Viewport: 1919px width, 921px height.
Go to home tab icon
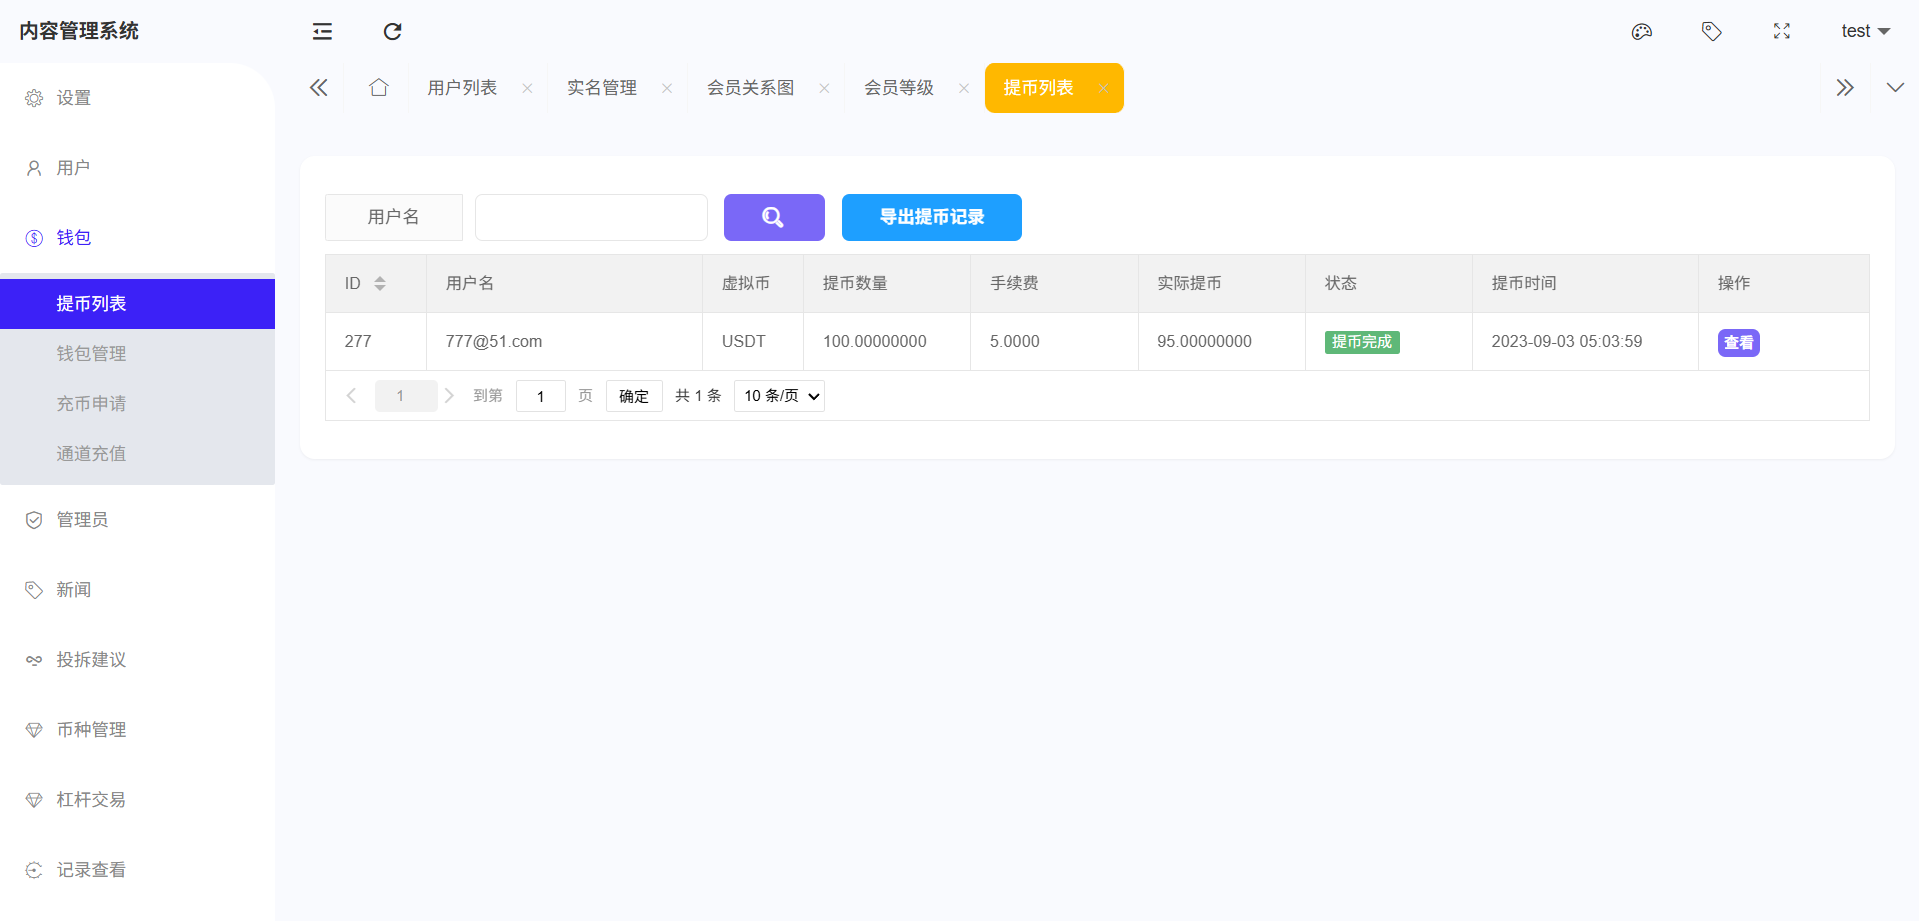pos(378,88)
